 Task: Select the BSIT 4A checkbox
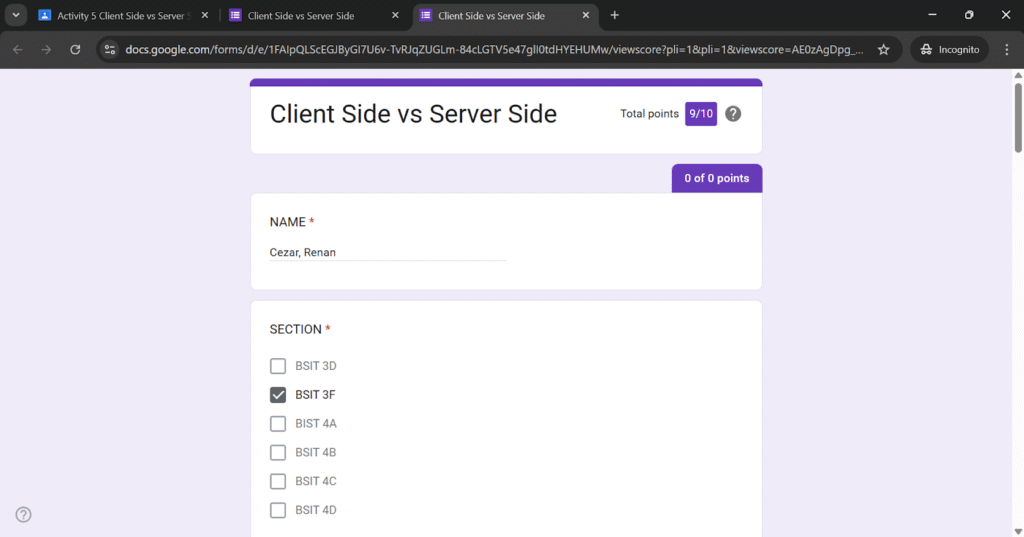coord(278,424)
